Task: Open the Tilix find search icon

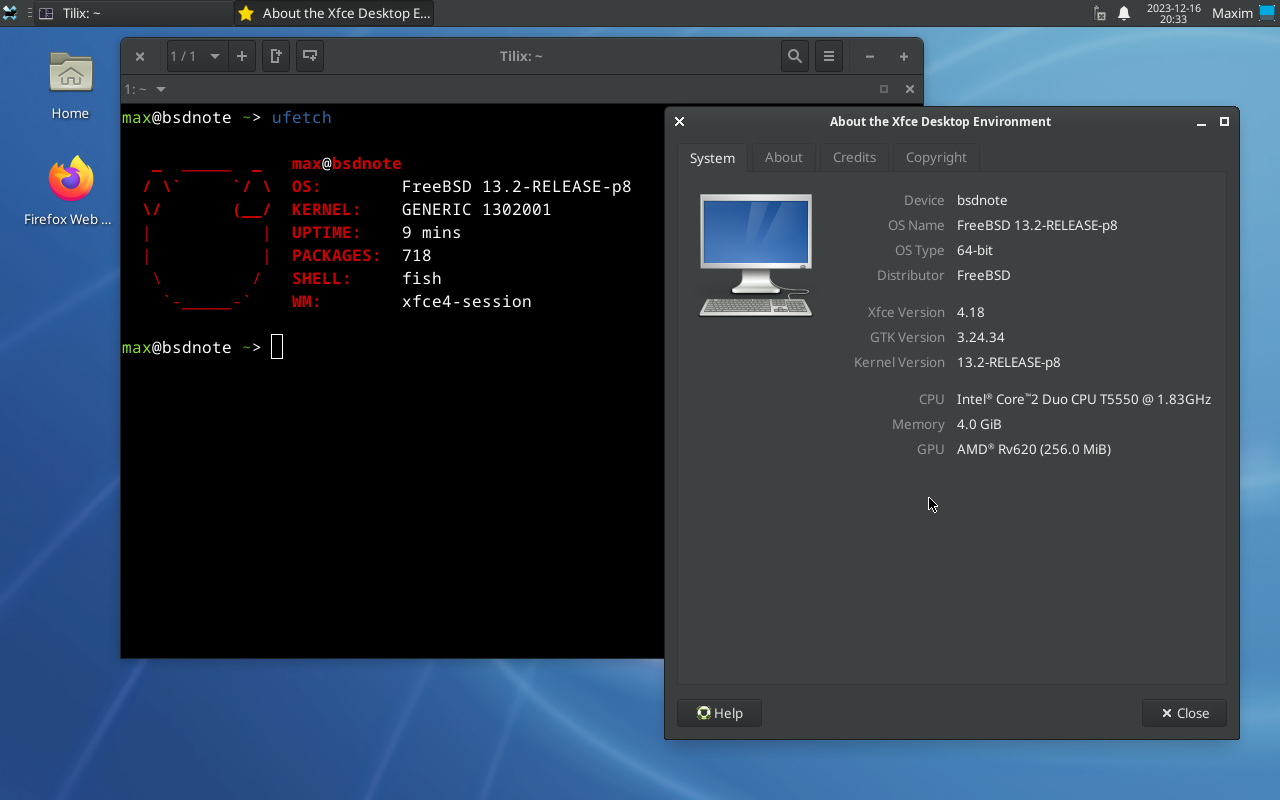Action: 794,56
